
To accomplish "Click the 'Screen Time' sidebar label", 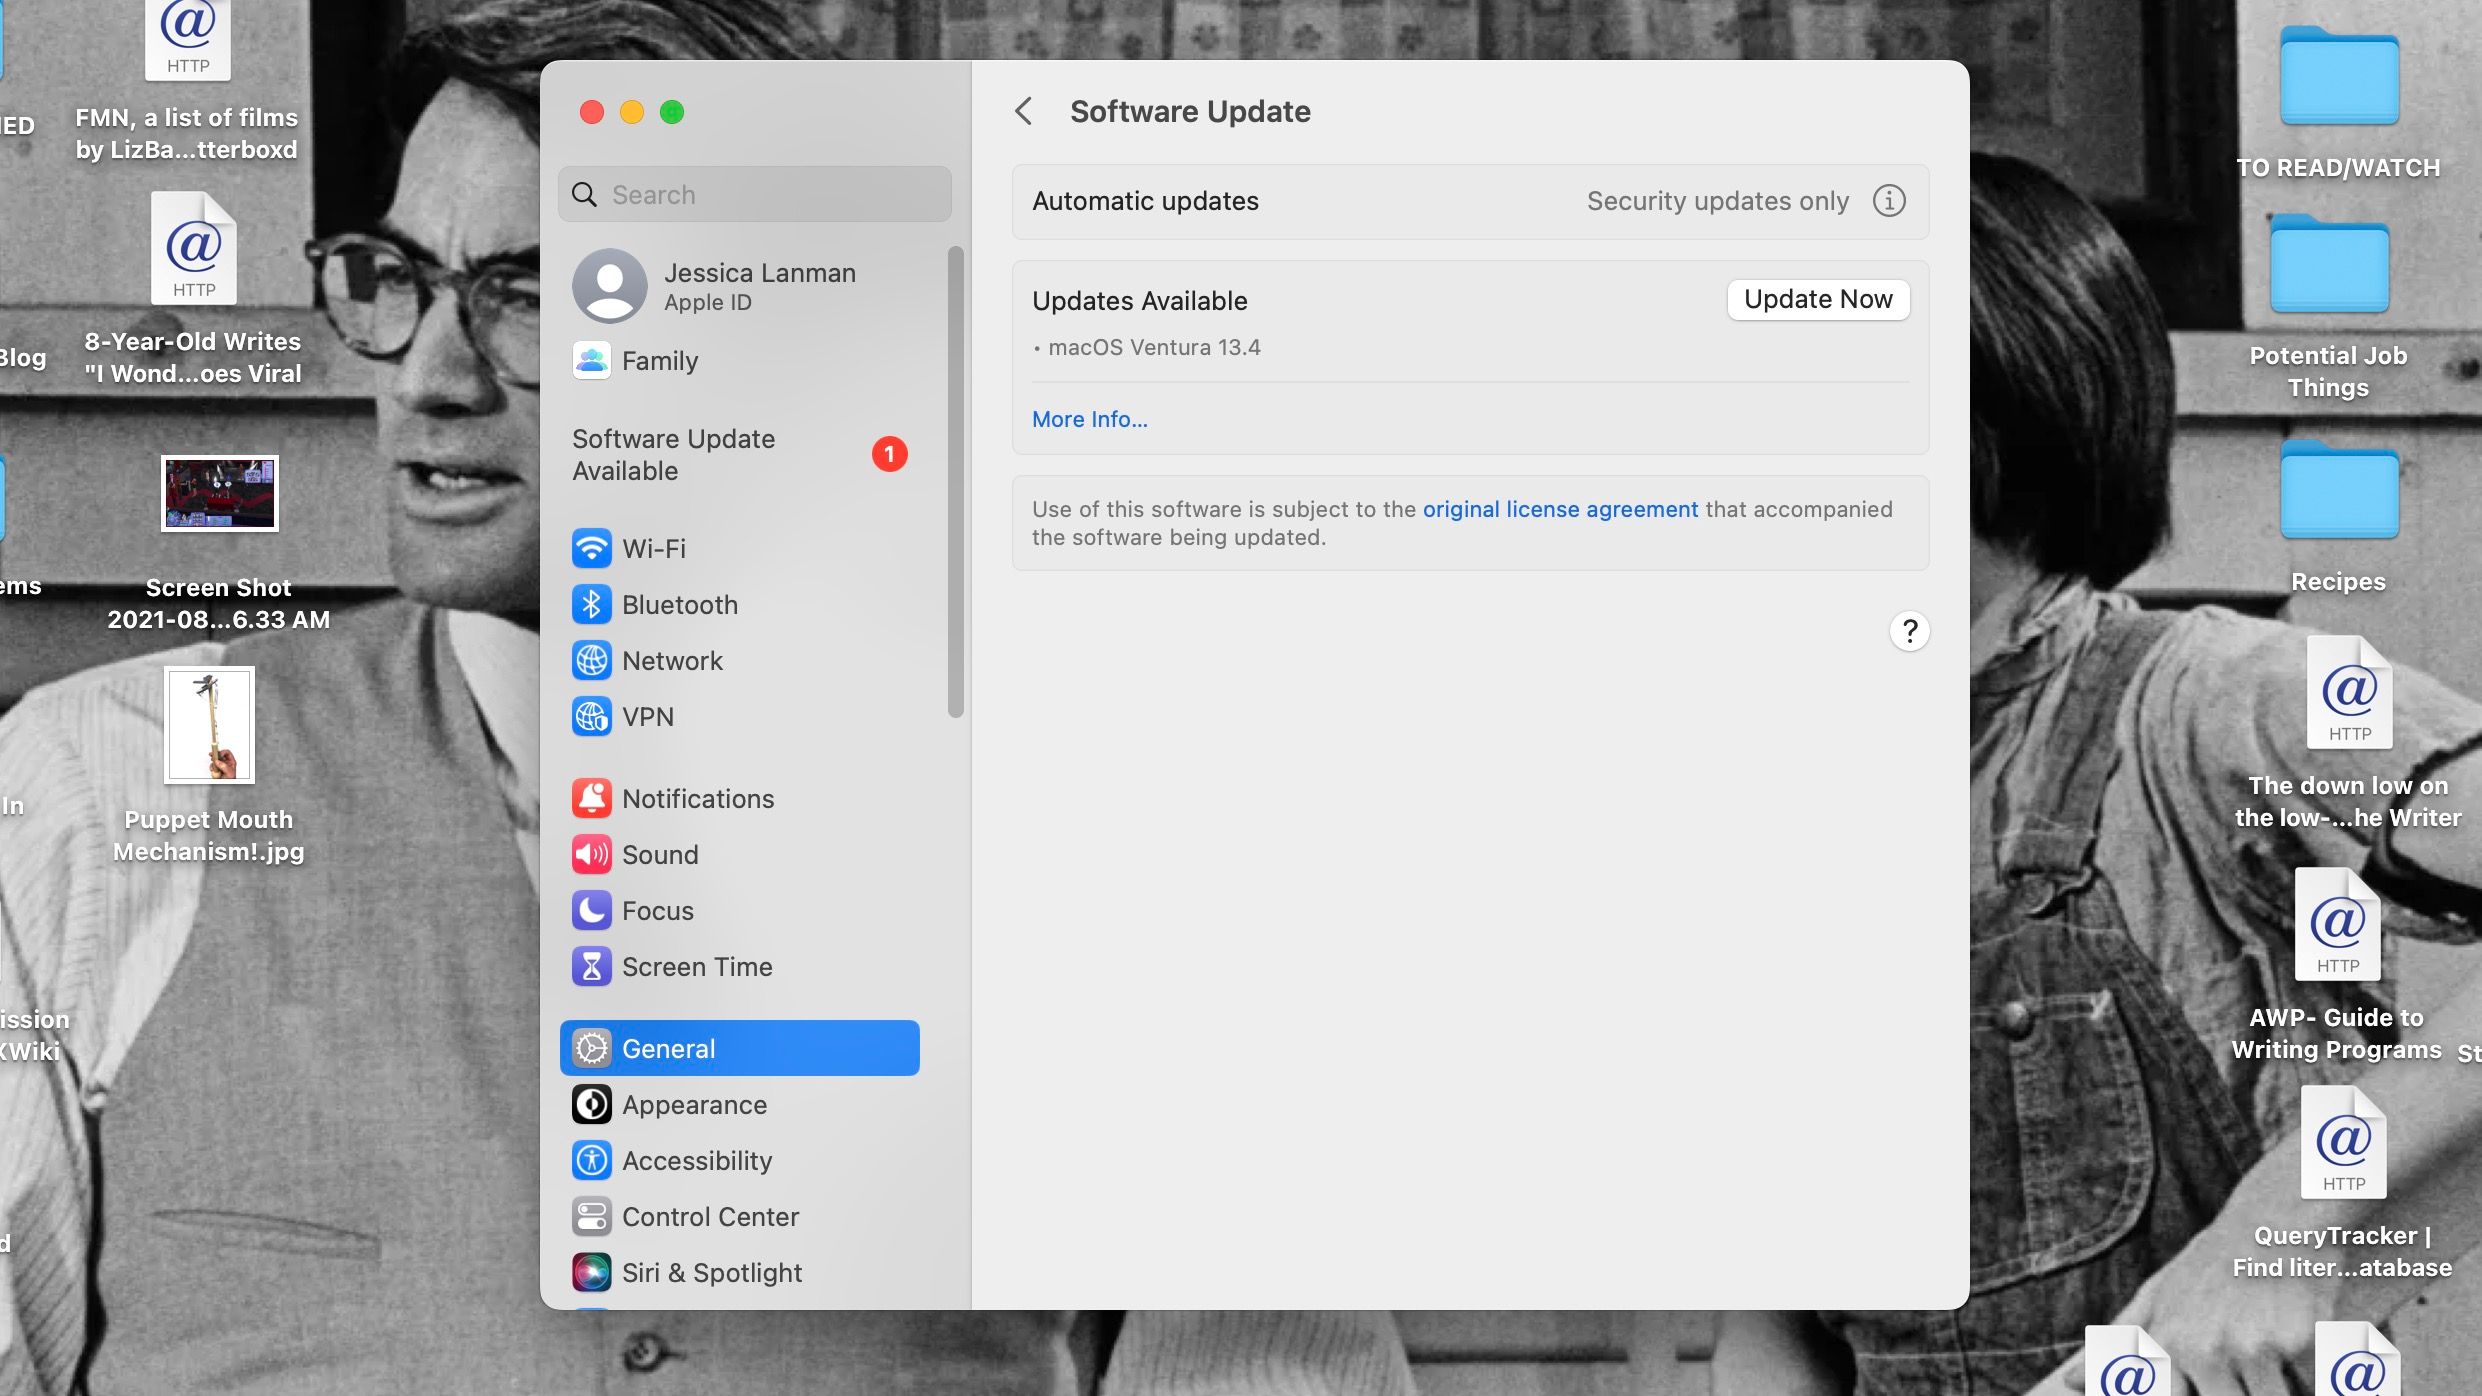I will (697, 966).
